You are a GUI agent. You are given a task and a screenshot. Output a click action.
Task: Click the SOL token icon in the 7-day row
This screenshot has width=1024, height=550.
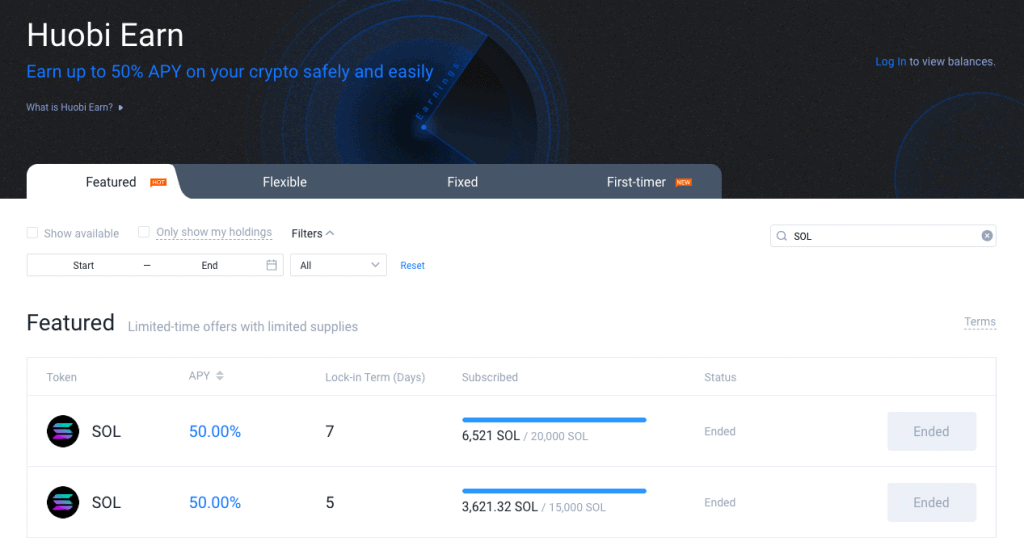point(63,431)
